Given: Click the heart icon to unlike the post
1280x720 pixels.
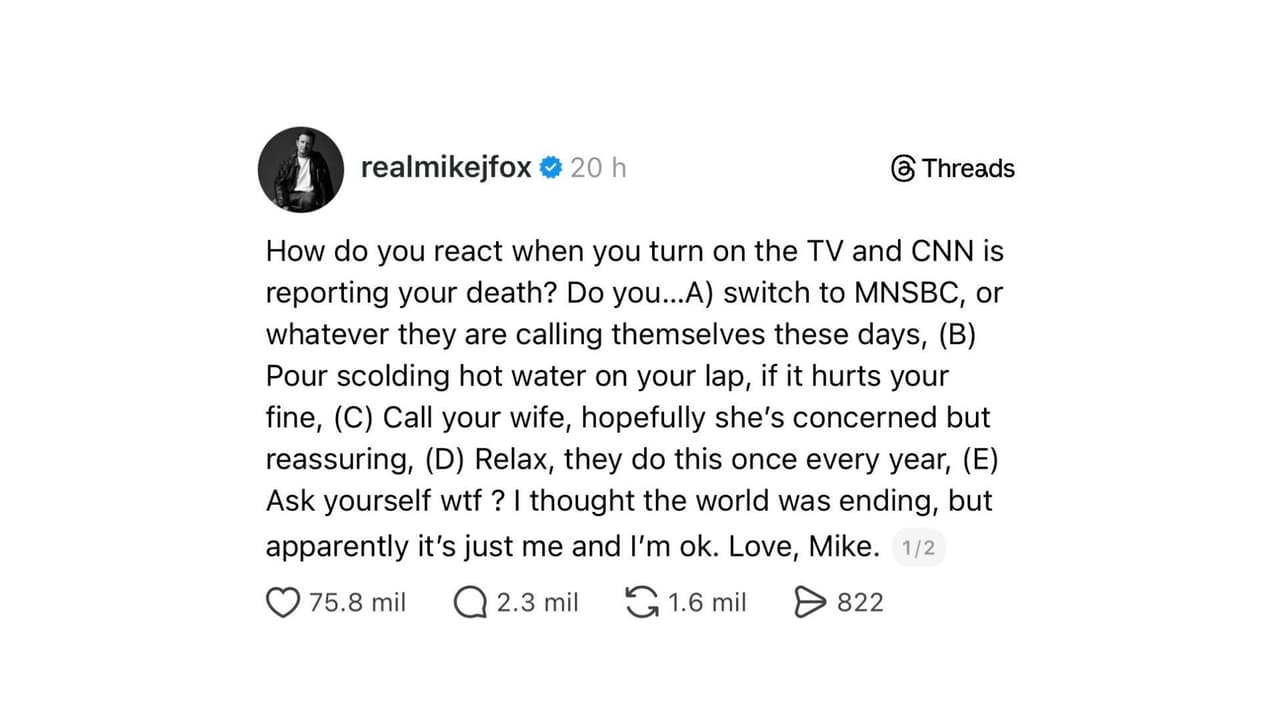Looking at the screenshot, I should tap(282, 601).
